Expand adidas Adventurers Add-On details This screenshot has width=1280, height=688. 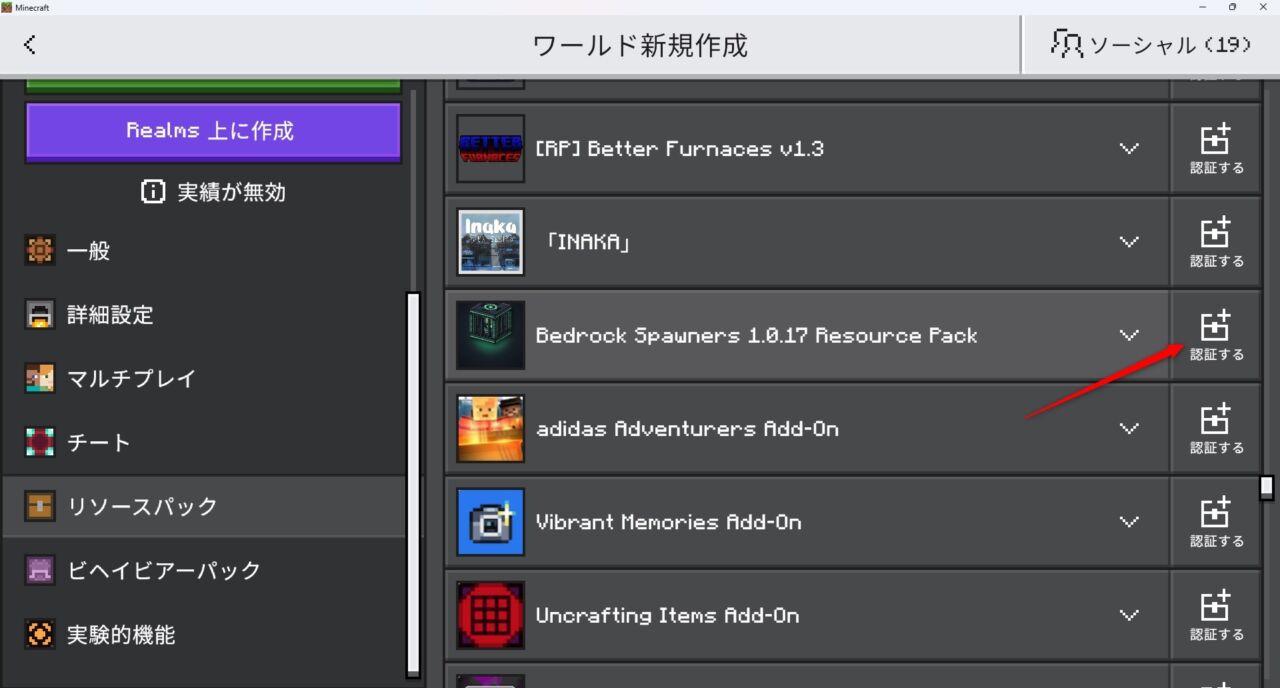click(x=1129, y=428)
